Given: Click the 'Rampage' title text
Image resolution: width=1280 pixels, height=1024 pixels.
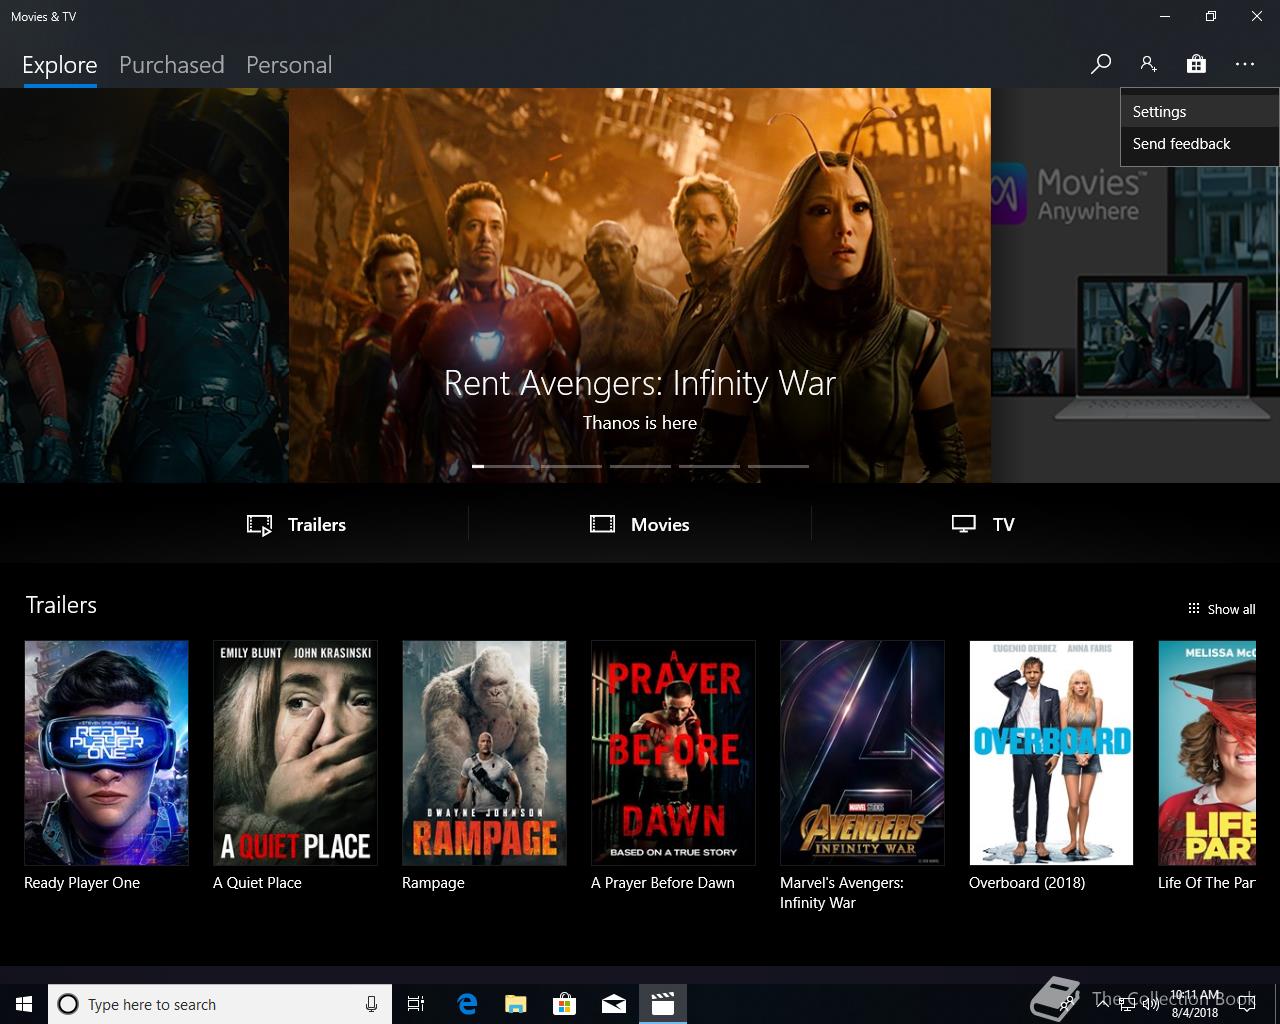Looking at the screenshot, I should [433, 883].
